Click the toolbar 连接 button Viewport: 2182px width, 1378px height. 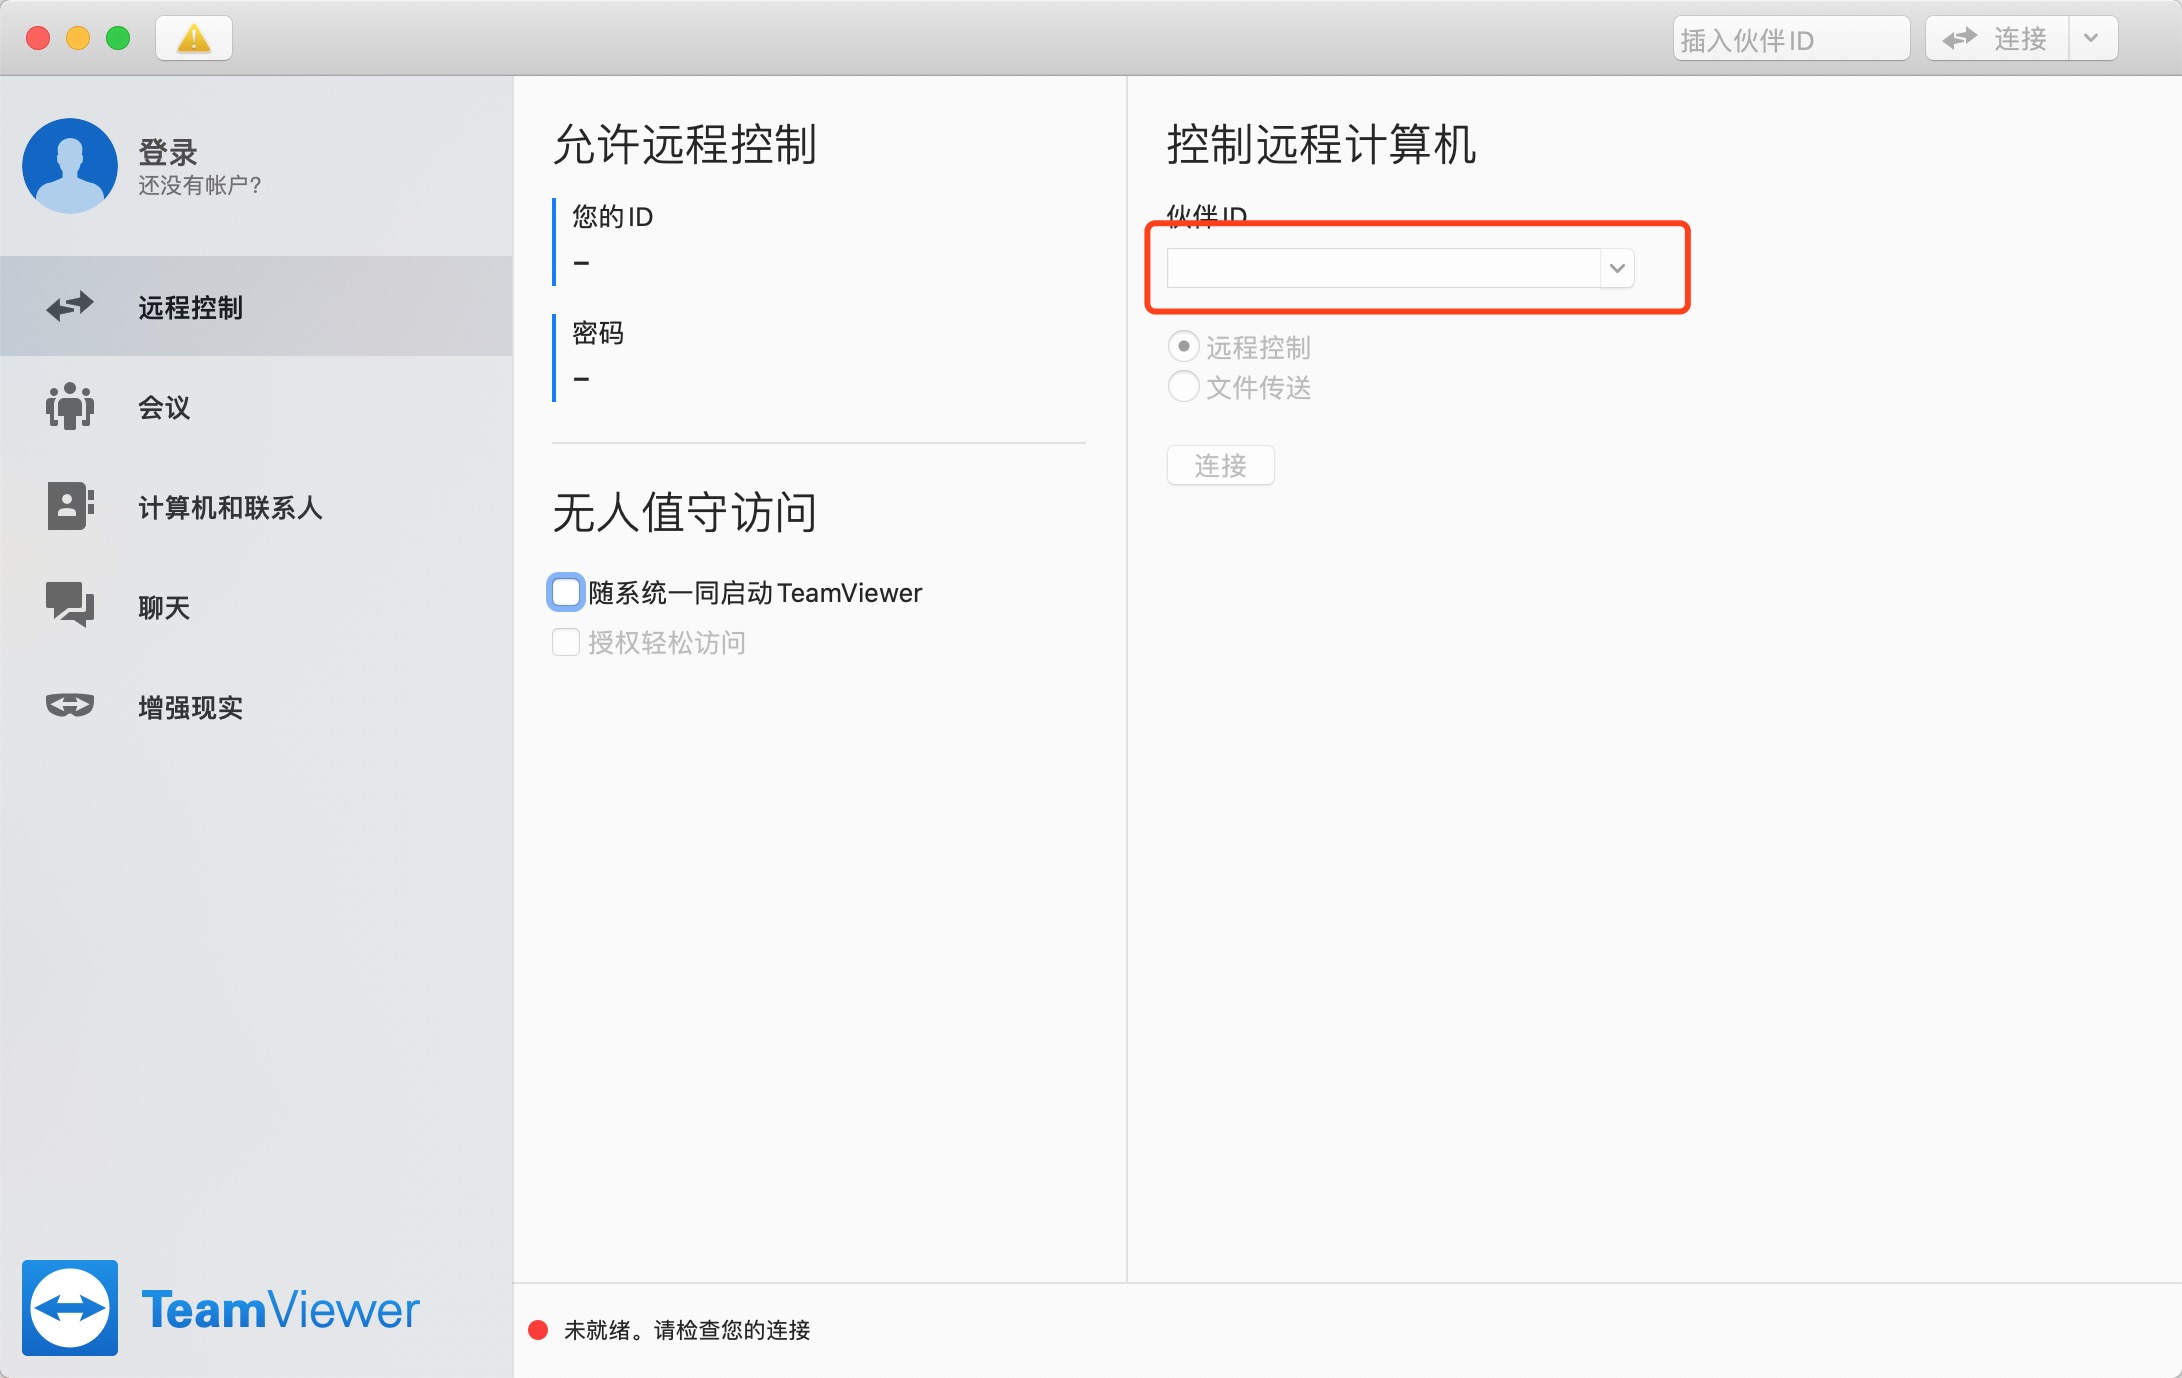pos(1996,39)
